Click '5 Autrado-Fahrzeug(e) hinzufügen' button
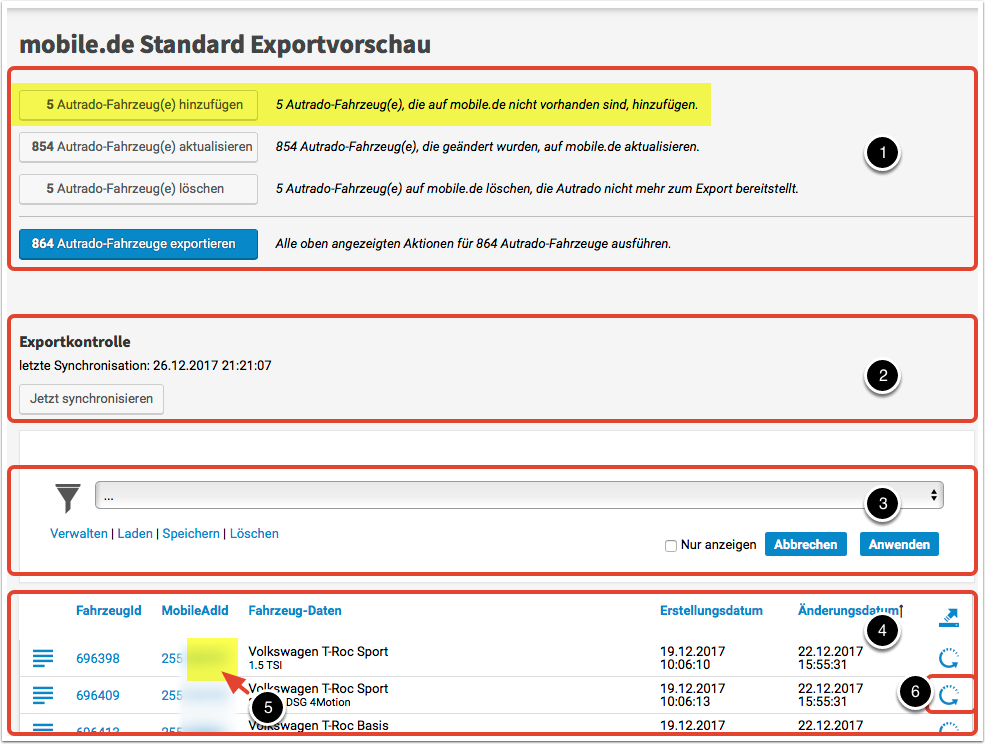 point(138,104)
